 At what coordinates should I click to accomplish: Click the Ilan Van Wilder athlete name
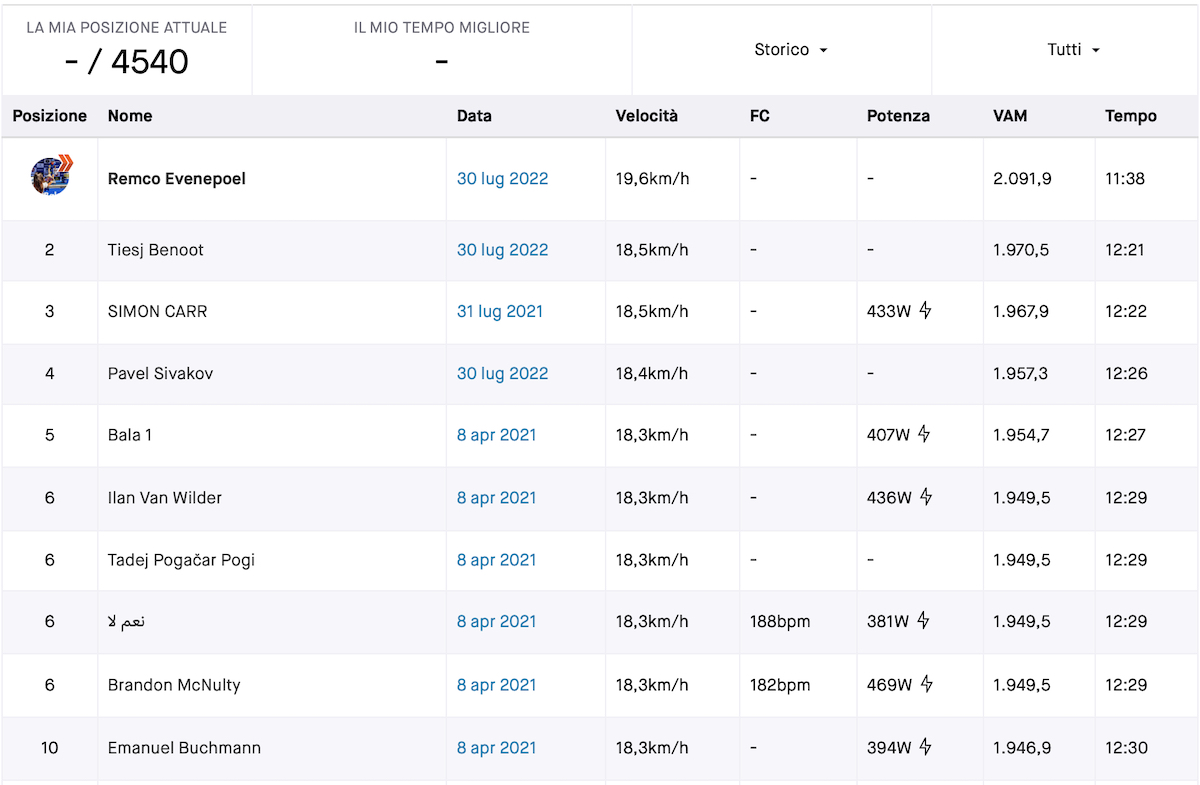[x=164, y=498]
